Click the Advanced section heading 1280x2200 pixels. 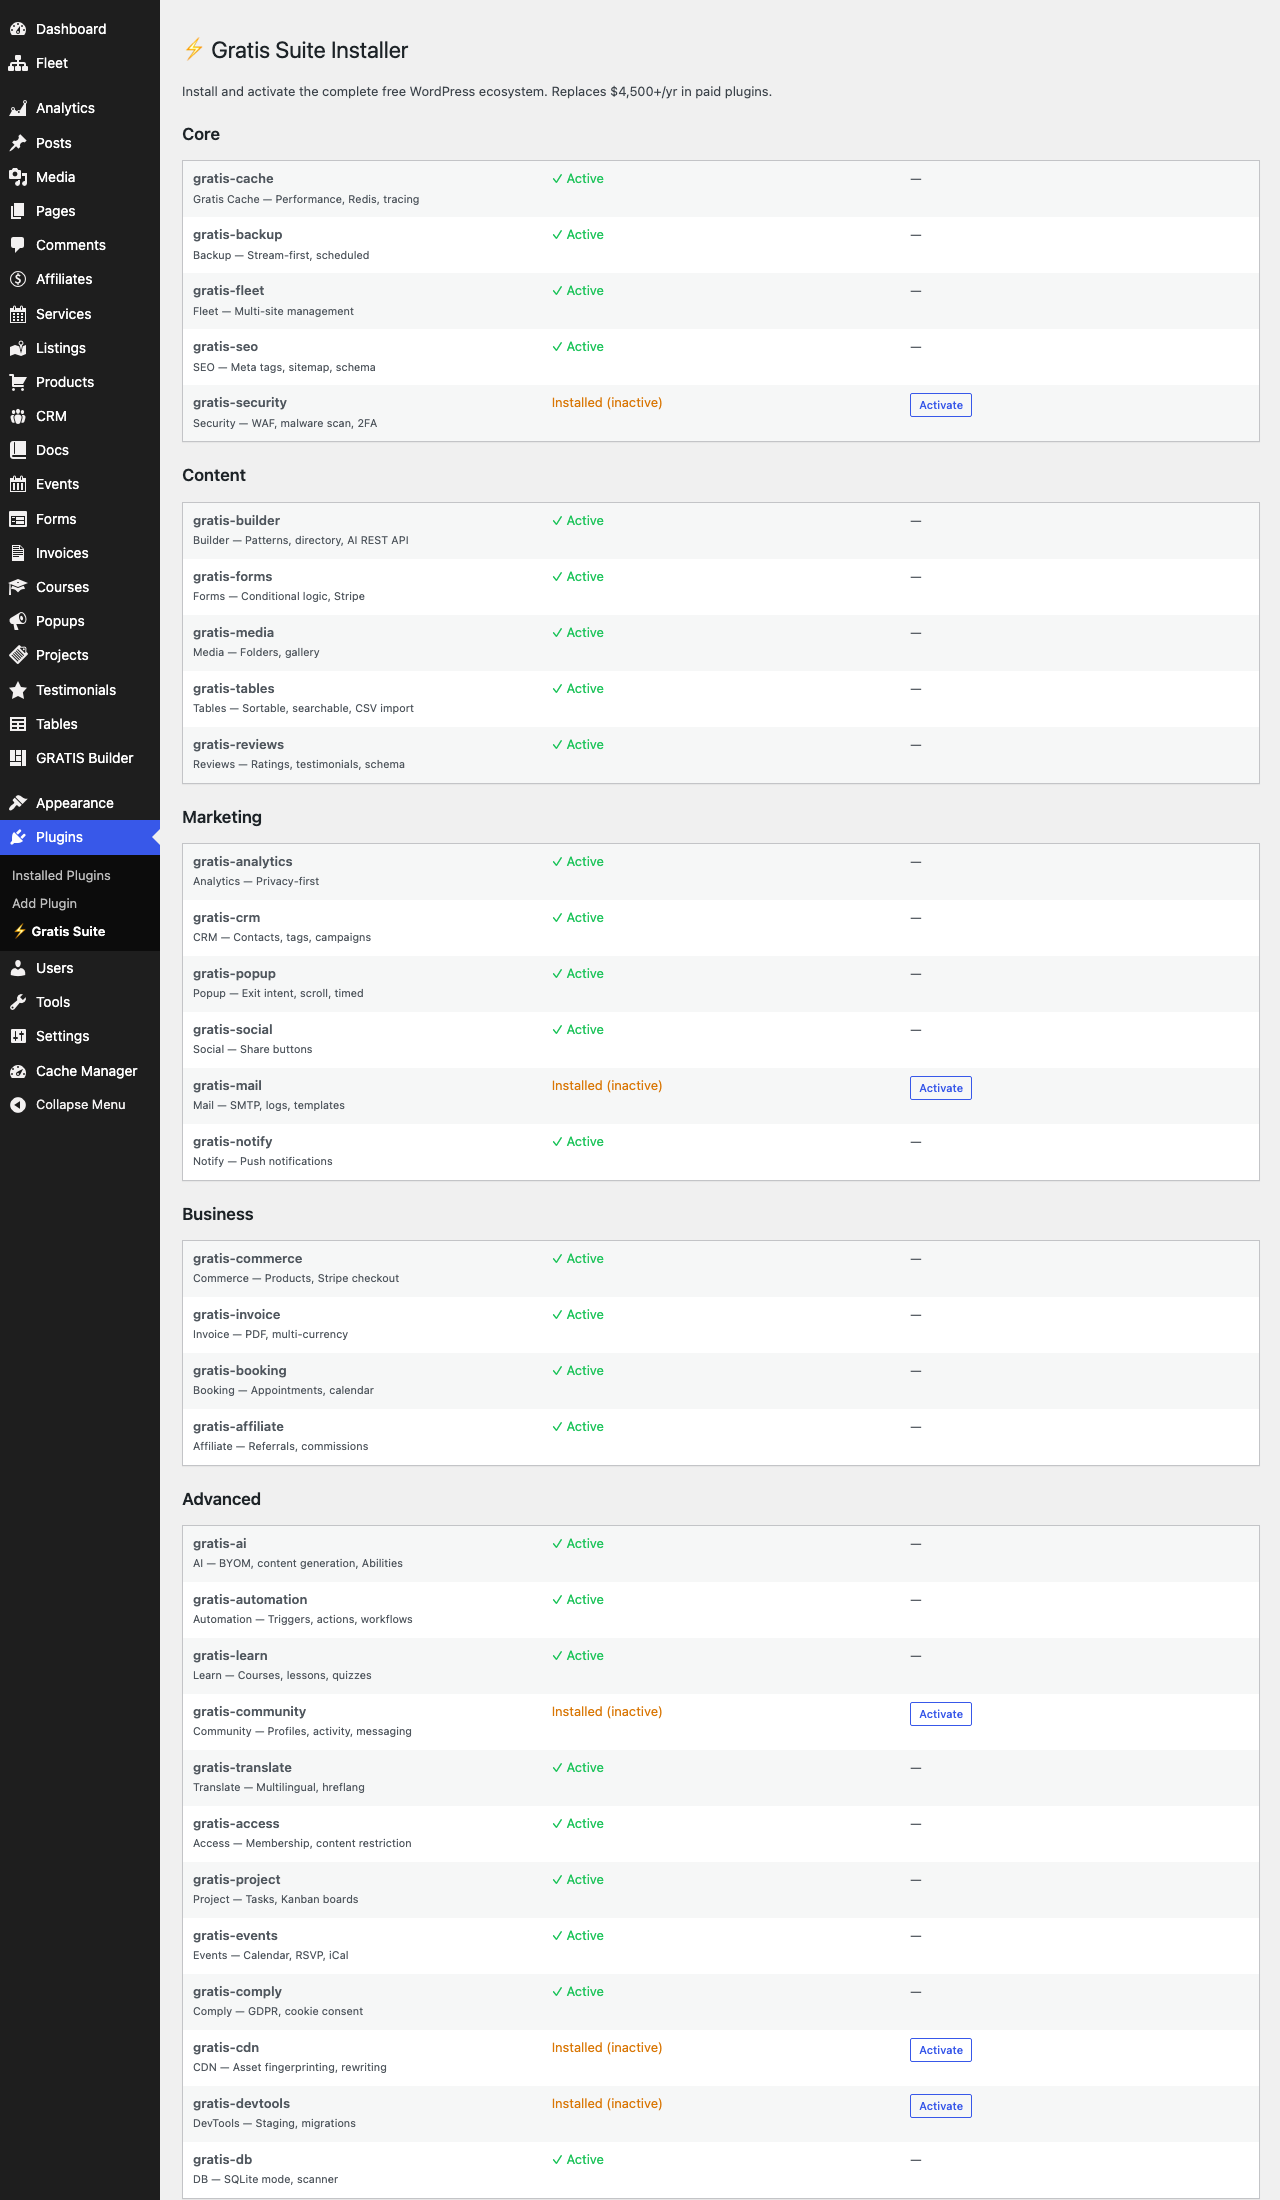(x=221, y=1499)
